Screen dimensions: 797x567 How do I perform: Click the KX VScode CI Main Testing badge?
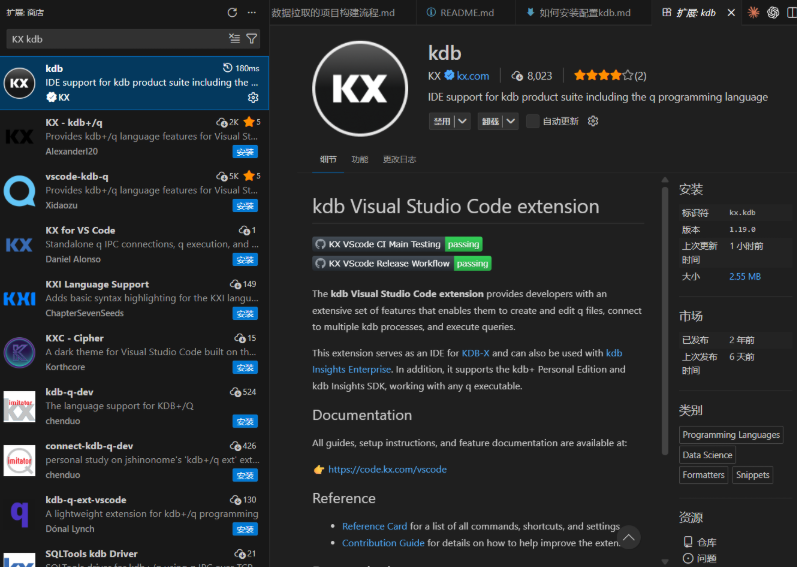click(x=397, y=244)
